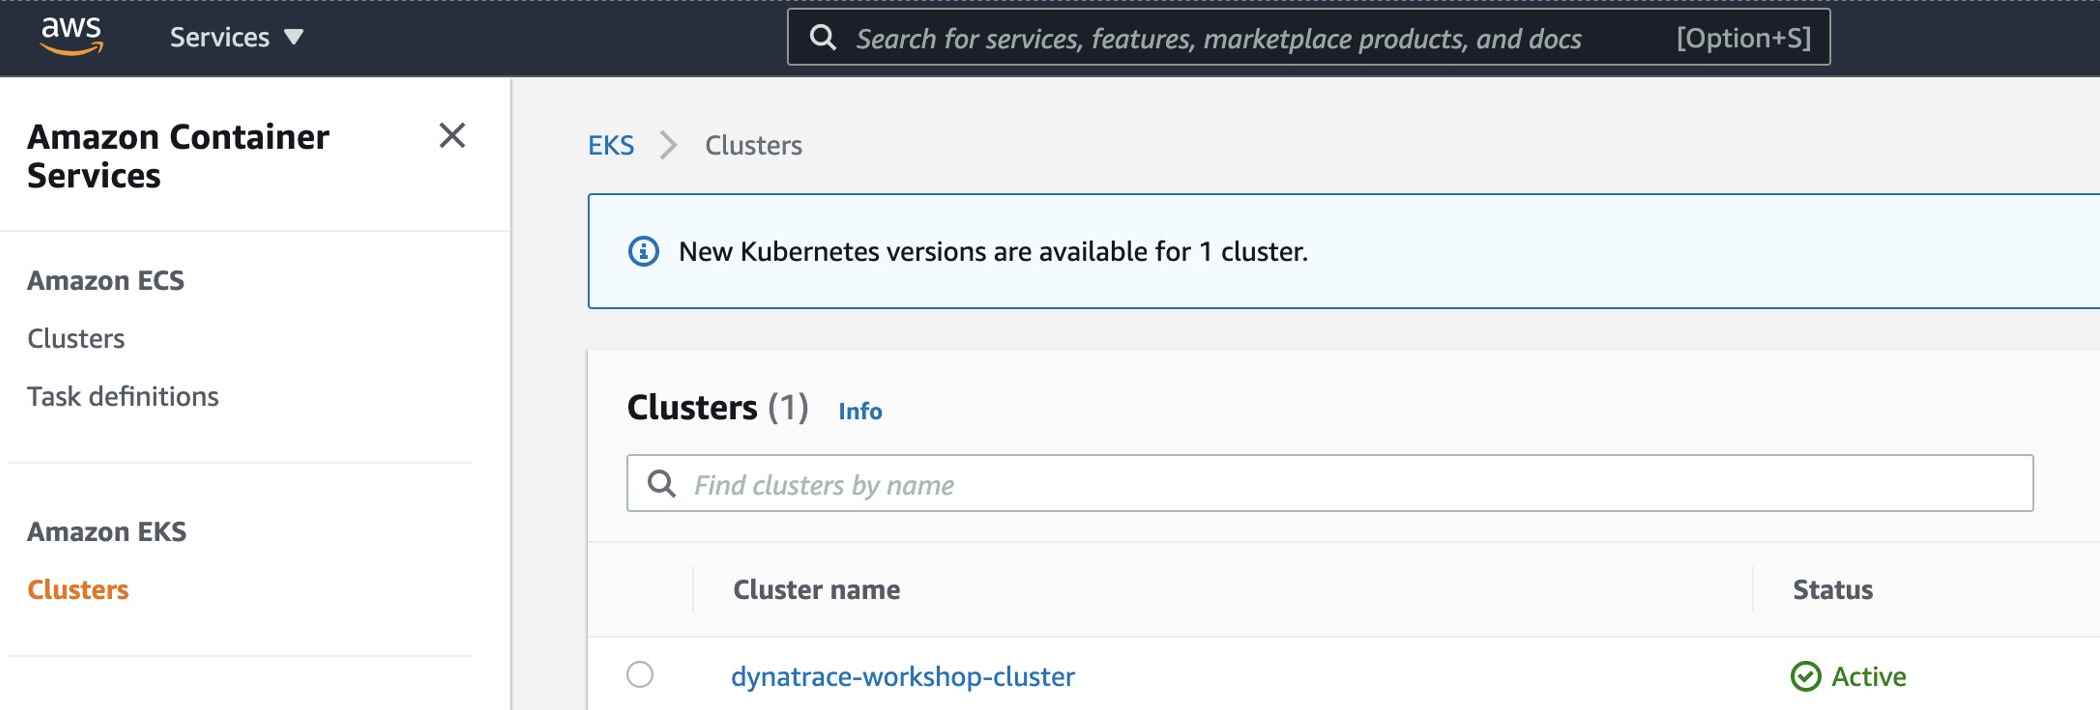Click the Status column header
The image size is (2100, 710).
[1832, 589]
